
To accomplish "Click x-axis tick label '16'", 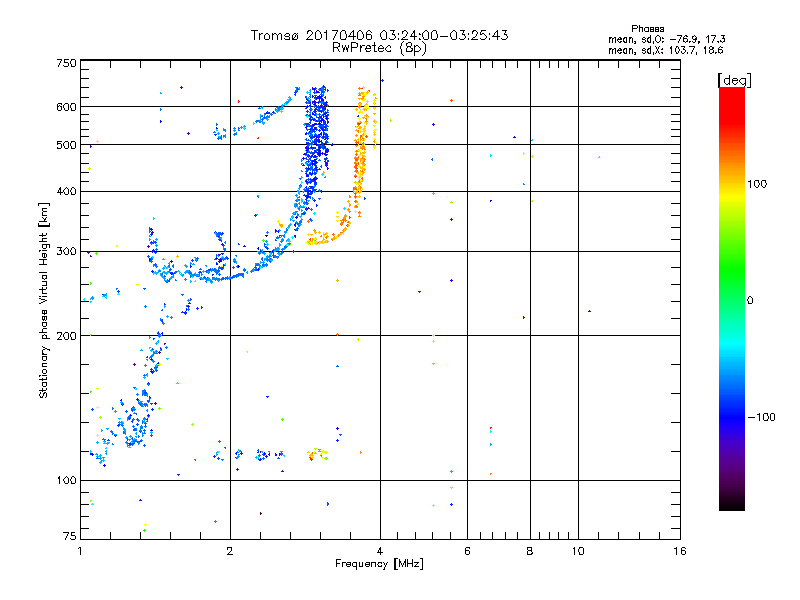I will pyautogui.click(x=680, y=551).
